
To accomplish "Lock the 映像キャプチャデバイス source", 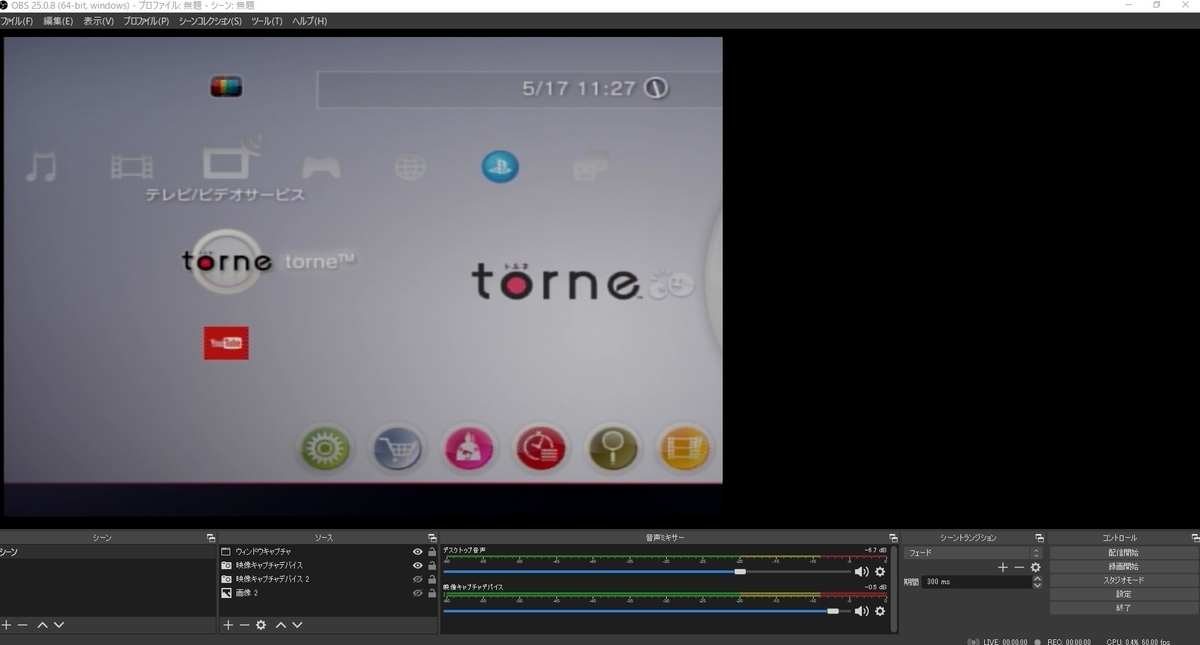I will (432, 565).
